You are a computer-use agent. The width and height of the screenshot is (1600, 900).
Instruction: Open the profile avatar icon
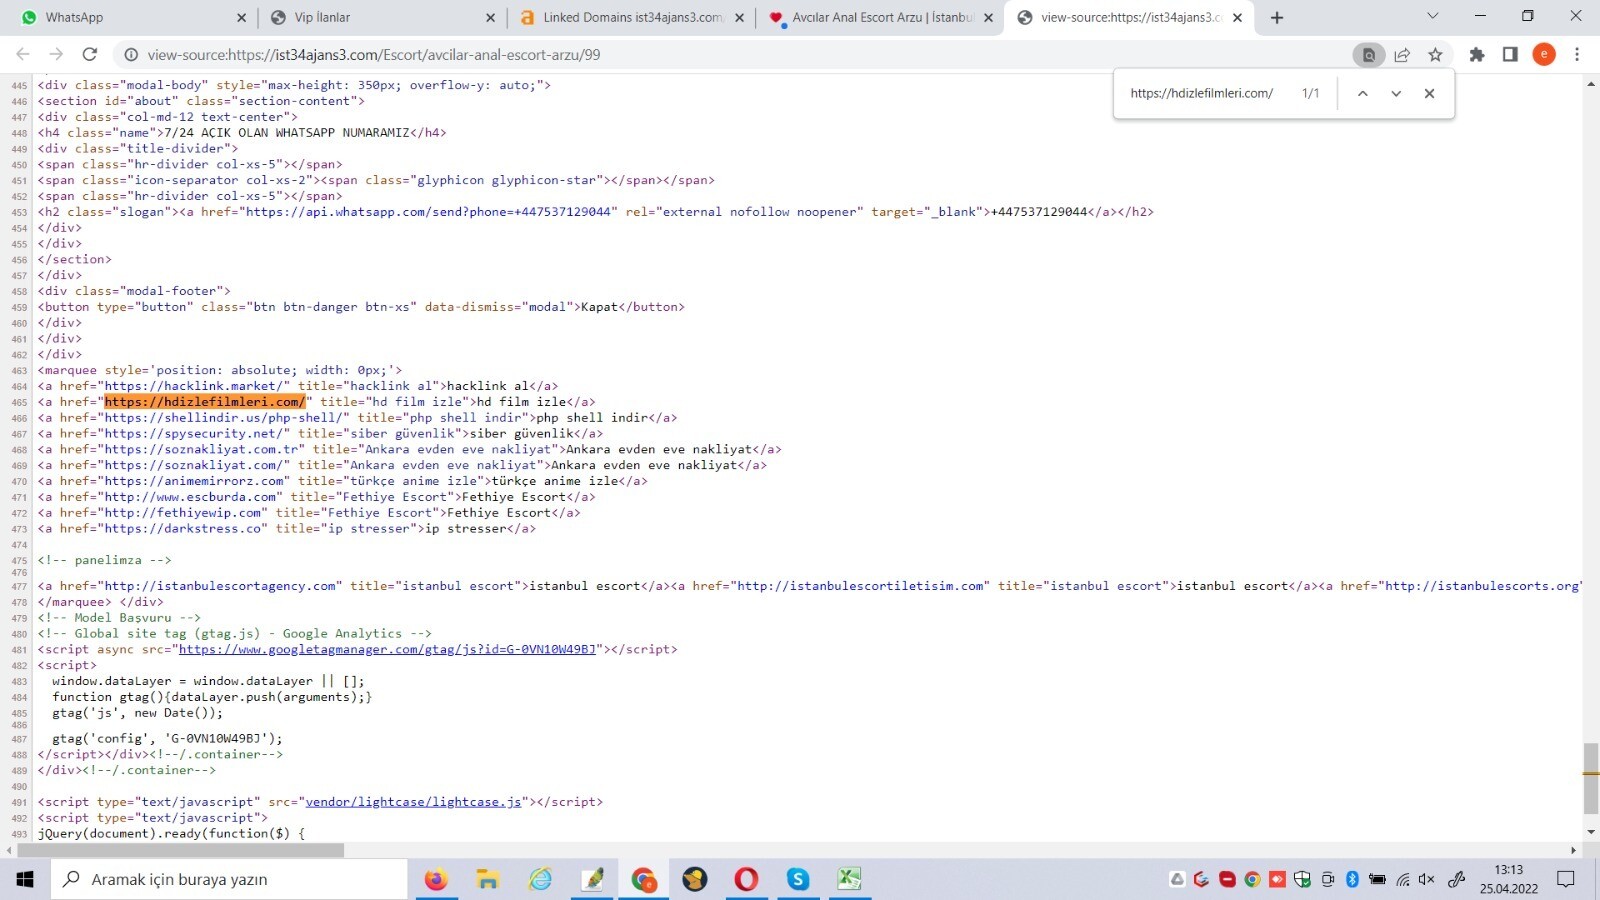[x=1544, y=55]
